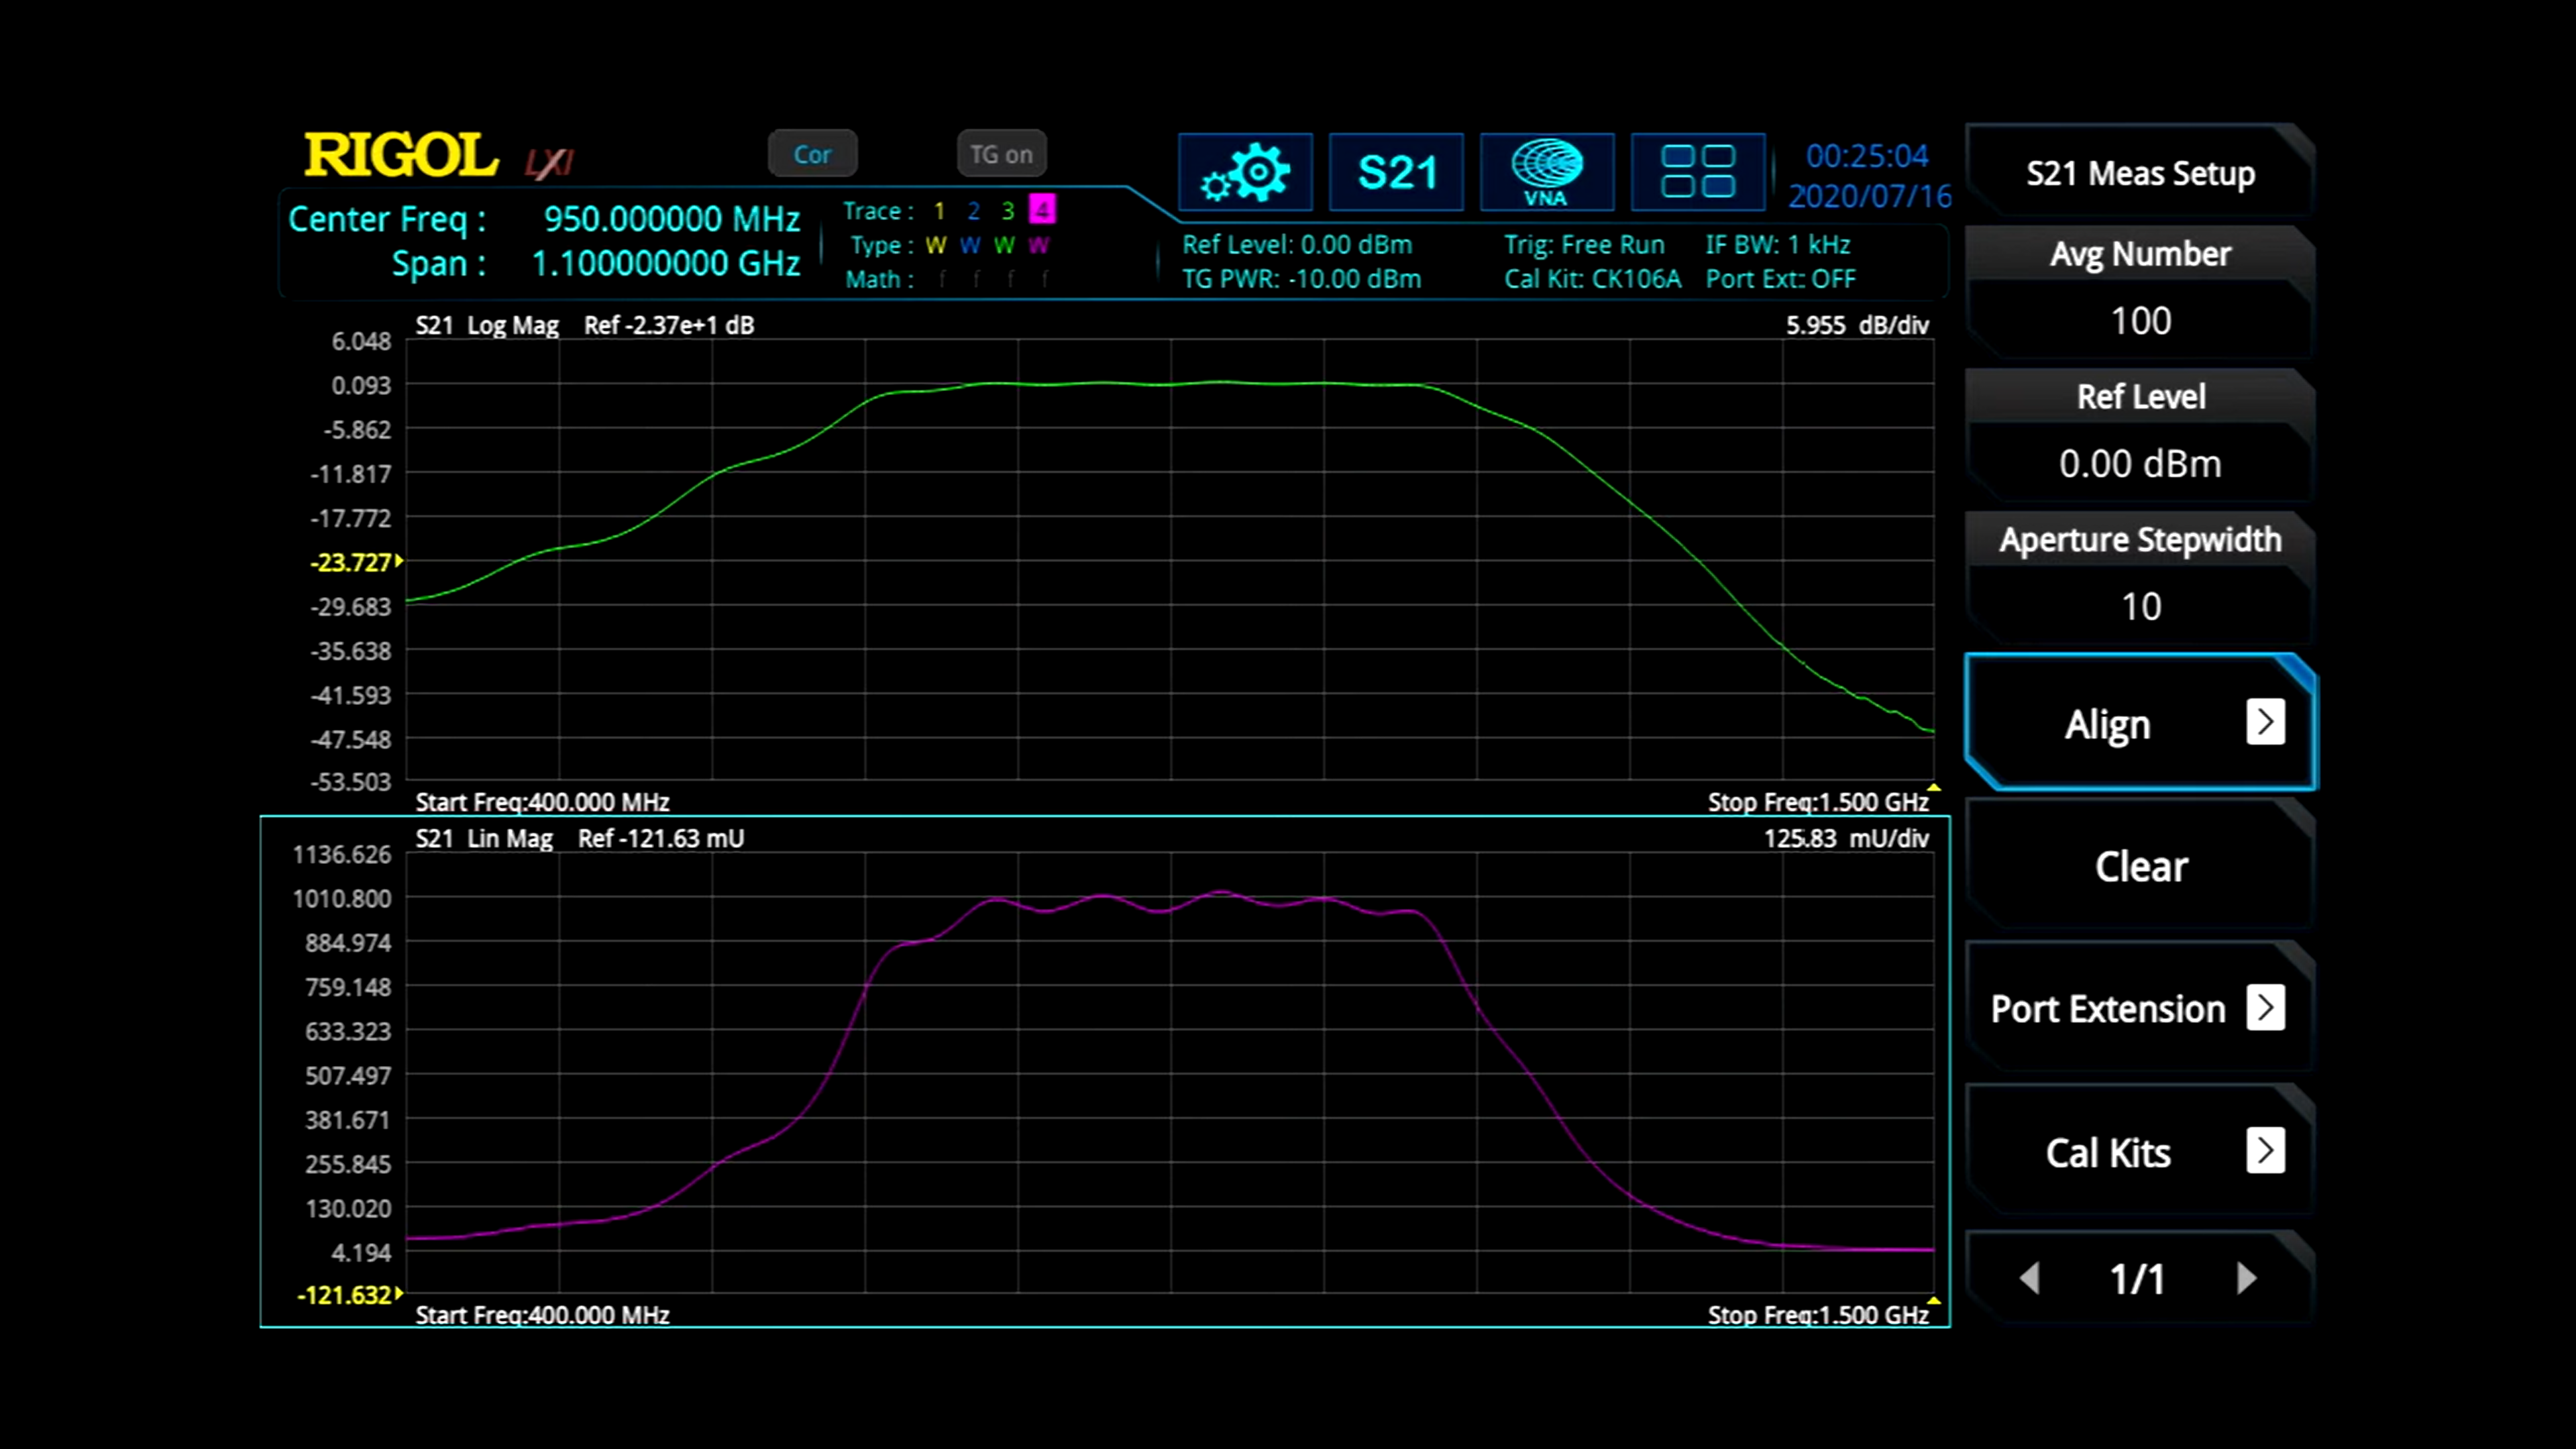Image resolution: width=2576 pixels, height=1449 pixels.
Task: Click the S21 measurement mode icon
Action: (1396, 173)
